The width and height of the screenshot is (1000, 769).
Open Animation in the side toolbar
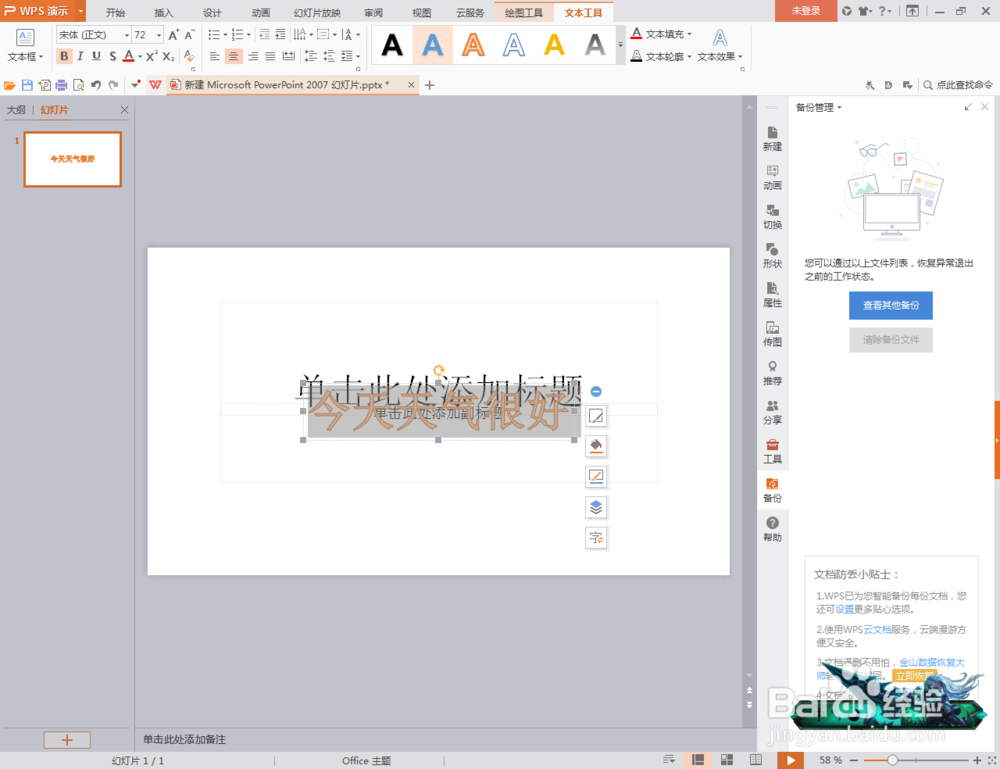click(x=772, y=177)
